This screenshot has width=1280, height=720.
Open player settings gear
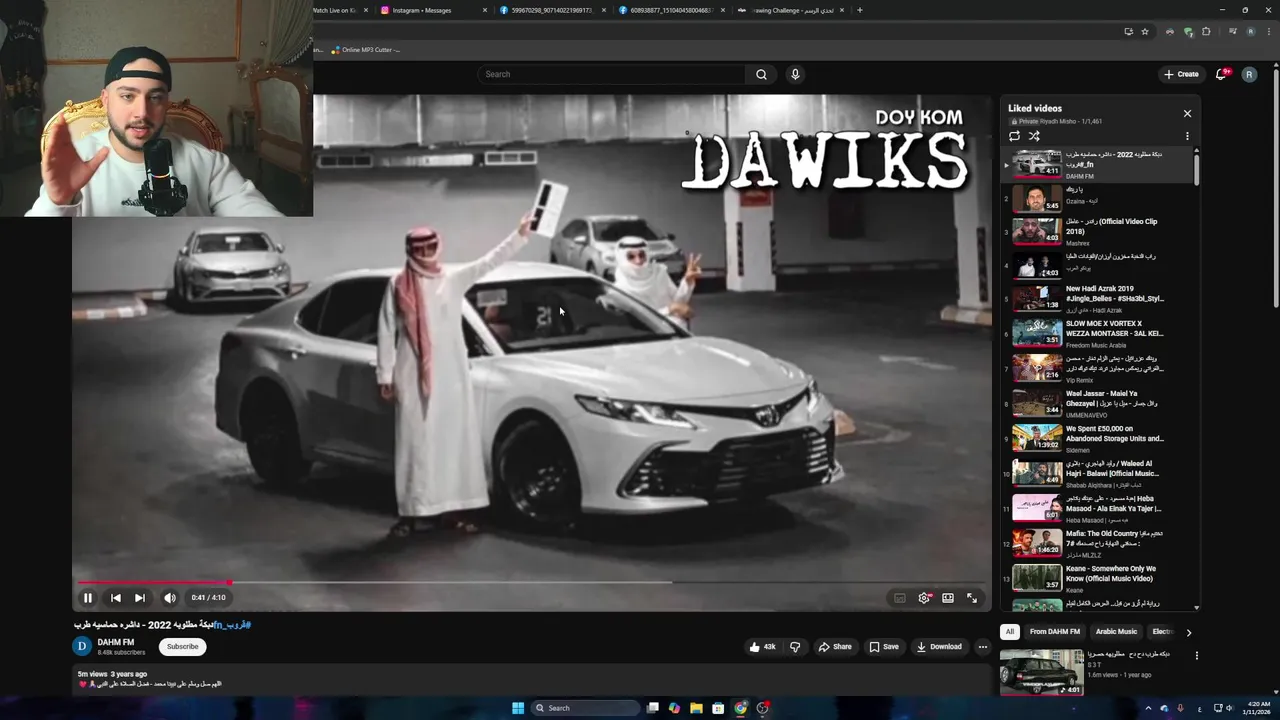click(x=924, y=598)
